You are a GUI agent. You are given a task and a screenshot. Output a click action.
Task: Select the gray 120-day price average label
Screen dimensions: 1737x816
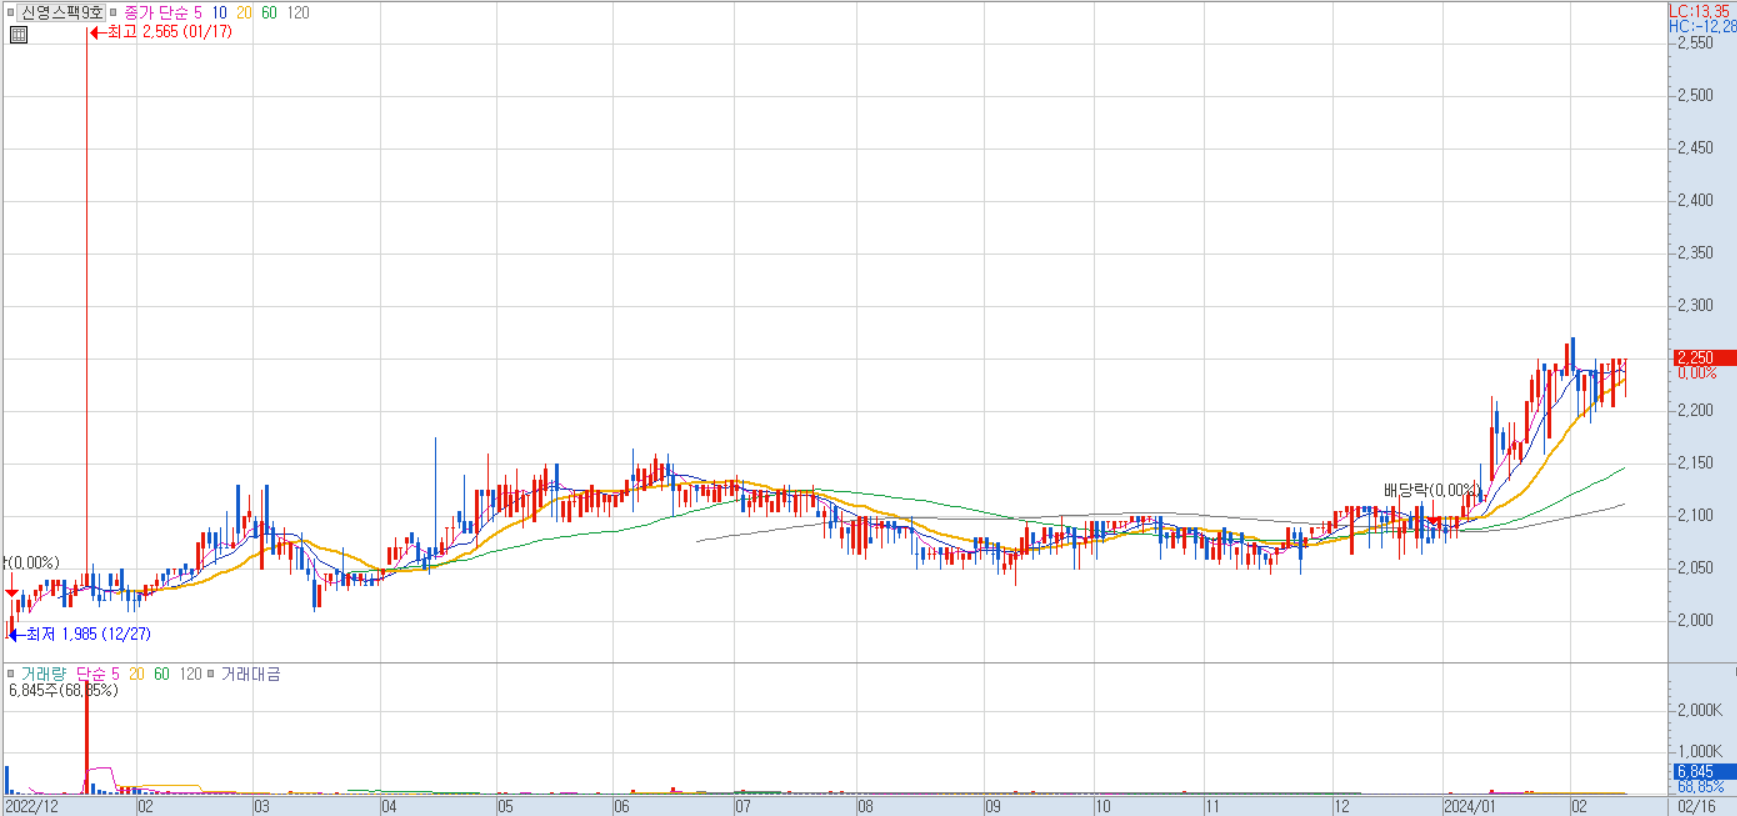pos(298,13)
